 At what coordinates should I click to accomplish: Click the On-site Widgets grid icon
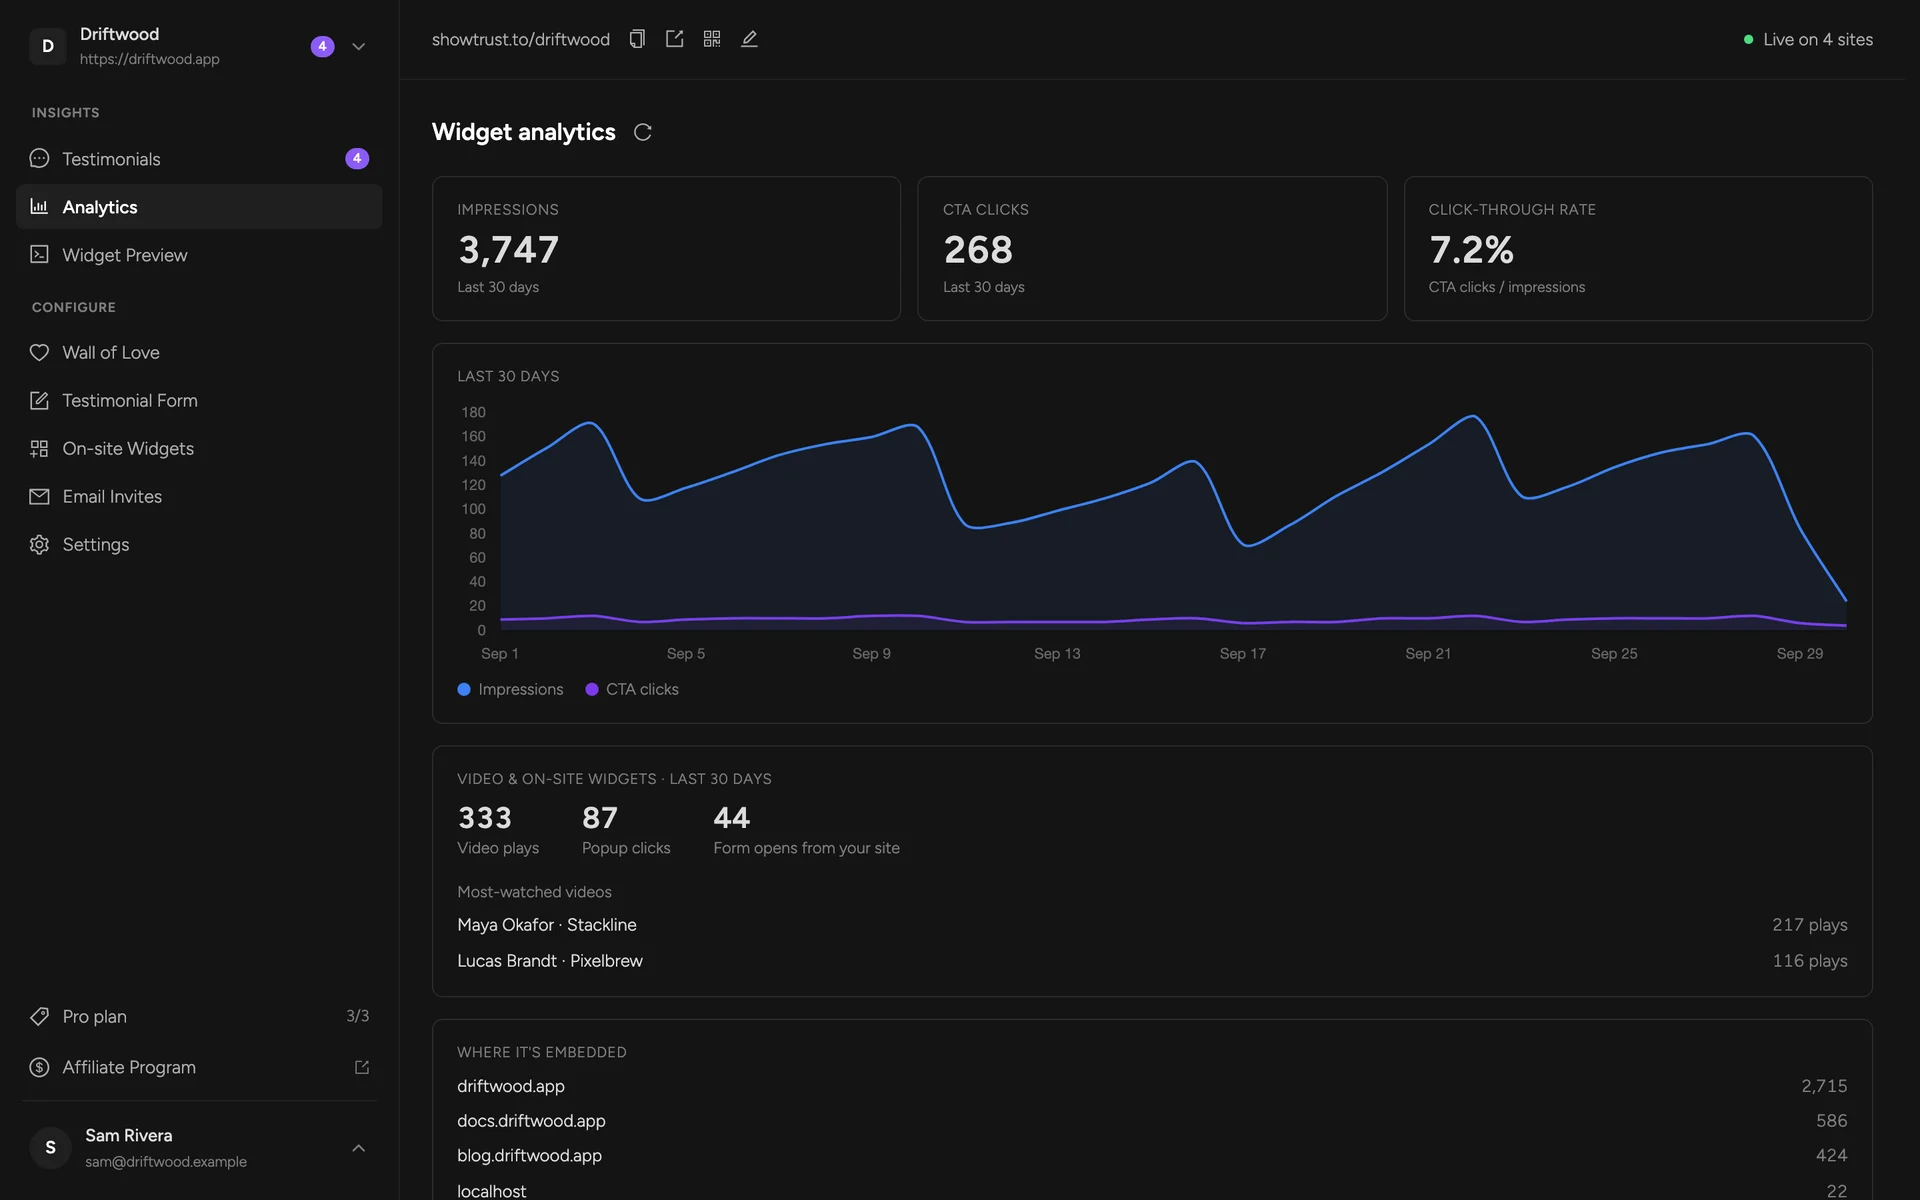39,448
